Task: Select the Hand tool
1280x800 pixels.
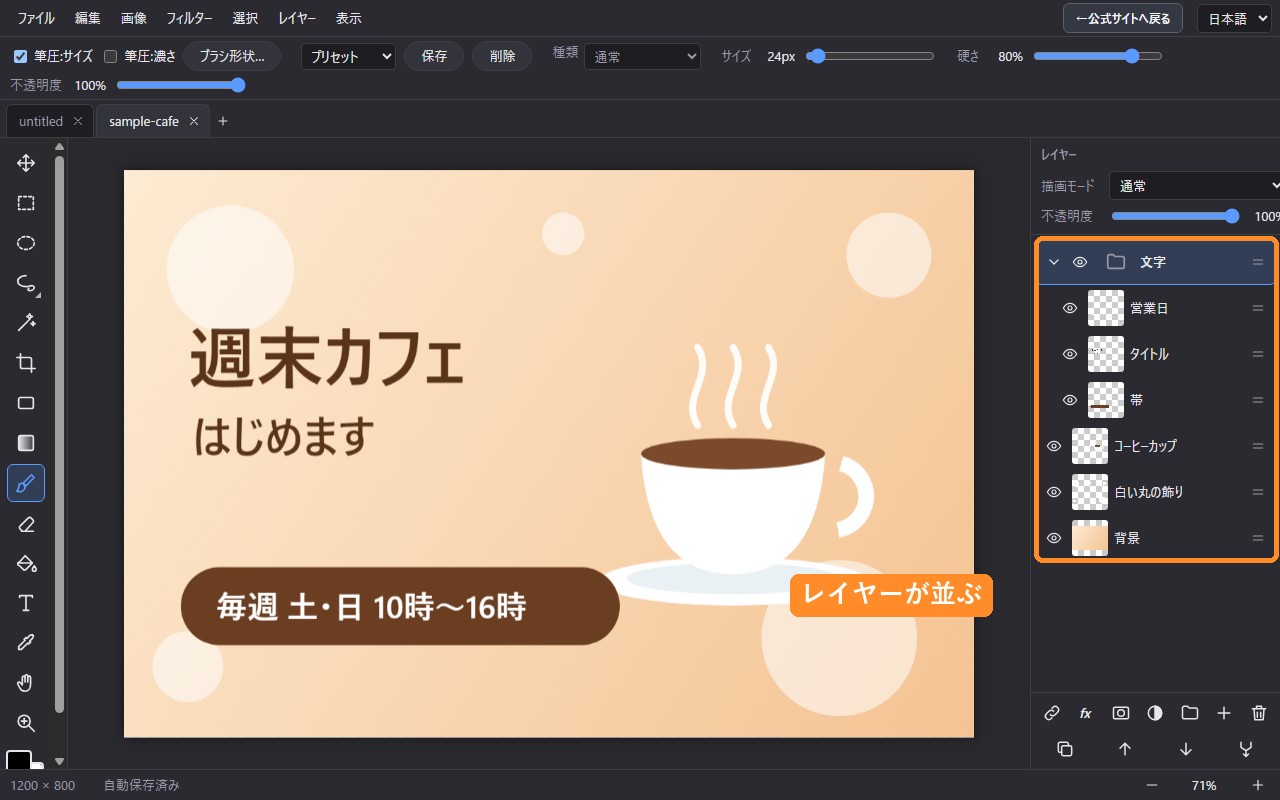Action: [26, 683]
